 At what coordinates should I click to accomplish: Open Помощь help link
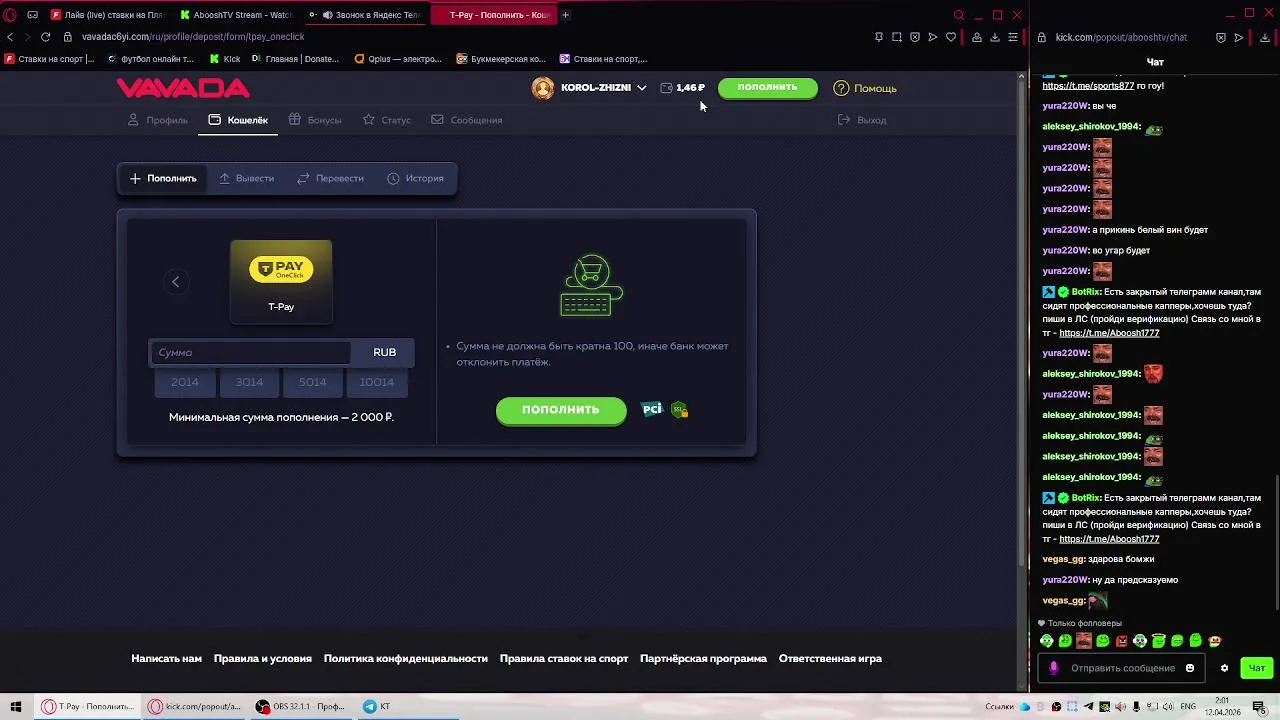point(865,88)
